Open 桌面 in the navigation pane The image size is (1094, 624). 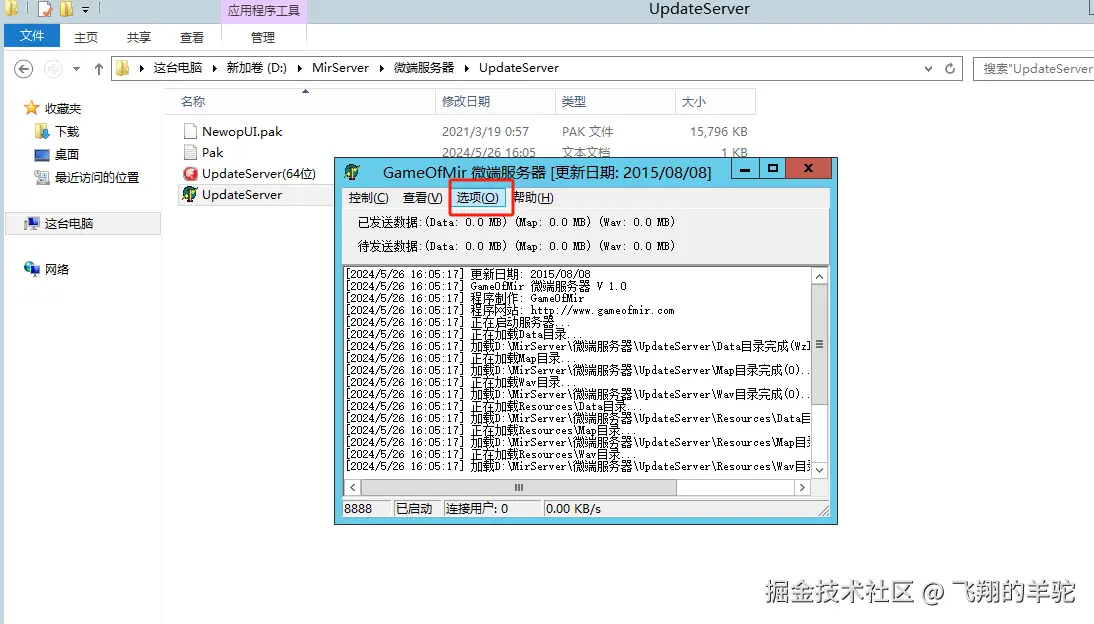pos(67,154)
